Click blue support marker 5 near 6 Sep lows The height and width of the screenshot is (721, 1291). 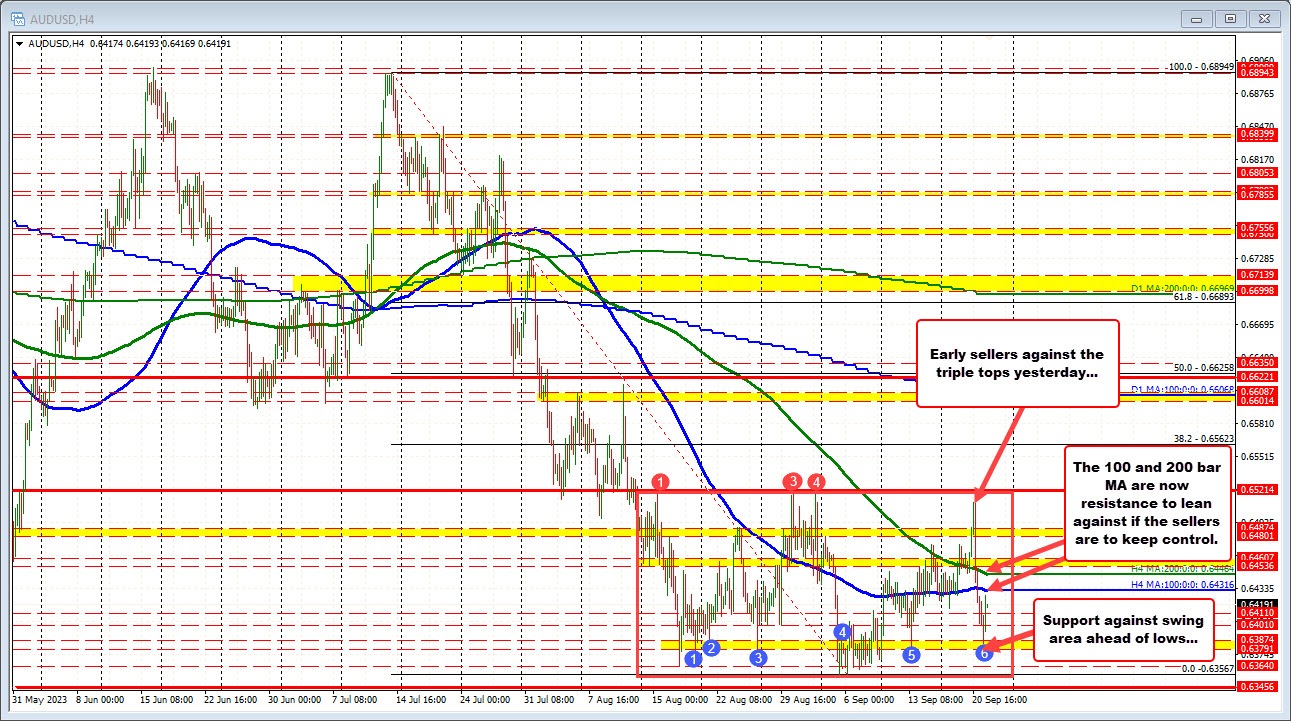(x=910, y=655)
